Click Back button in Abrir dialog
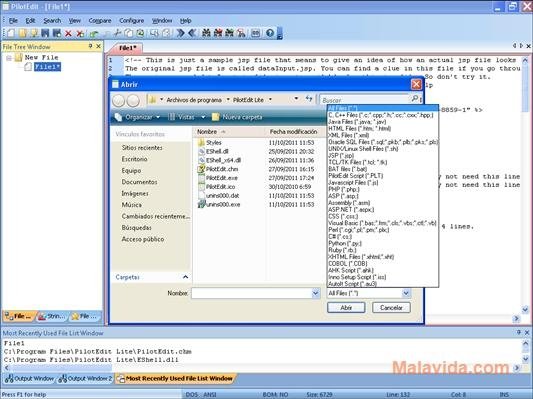 click(x=118, y=100)
